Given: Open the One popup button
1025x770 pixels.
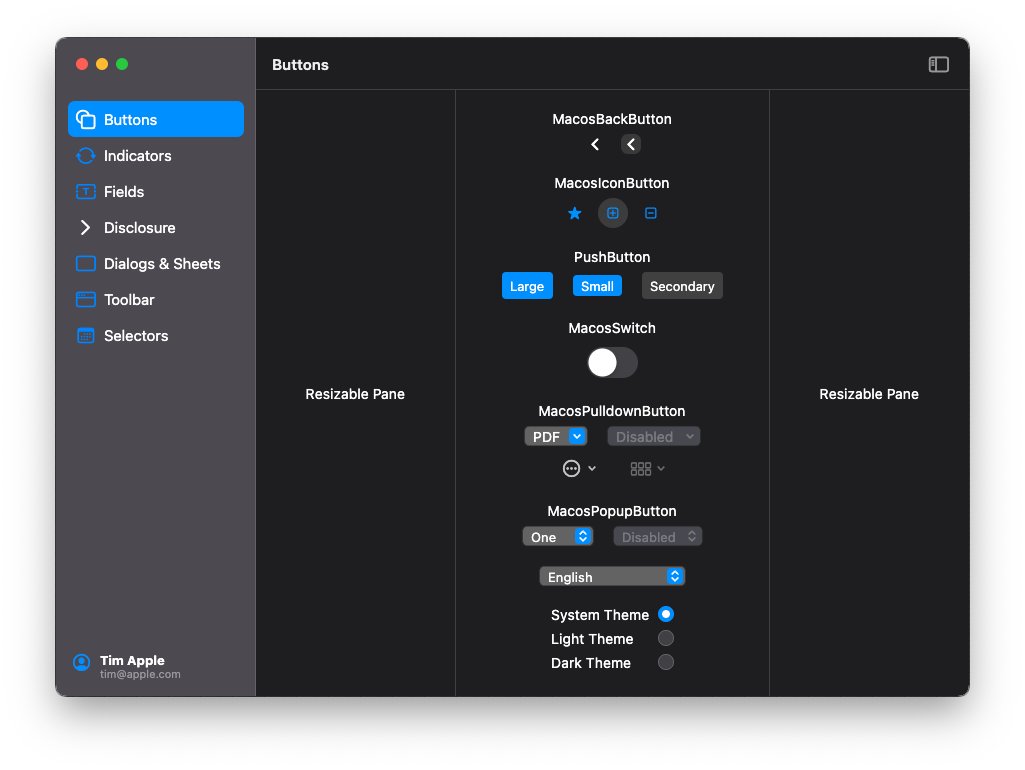Looking at the screenshot, I should point(558,536).
